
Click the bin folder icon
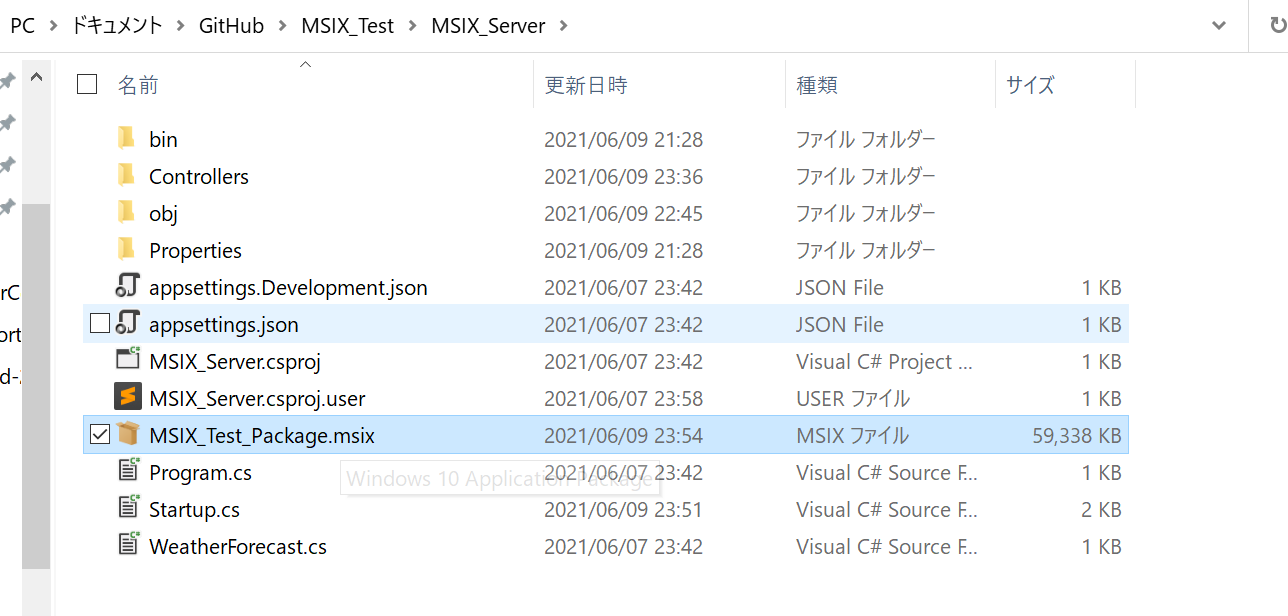[x=126, y=138]
